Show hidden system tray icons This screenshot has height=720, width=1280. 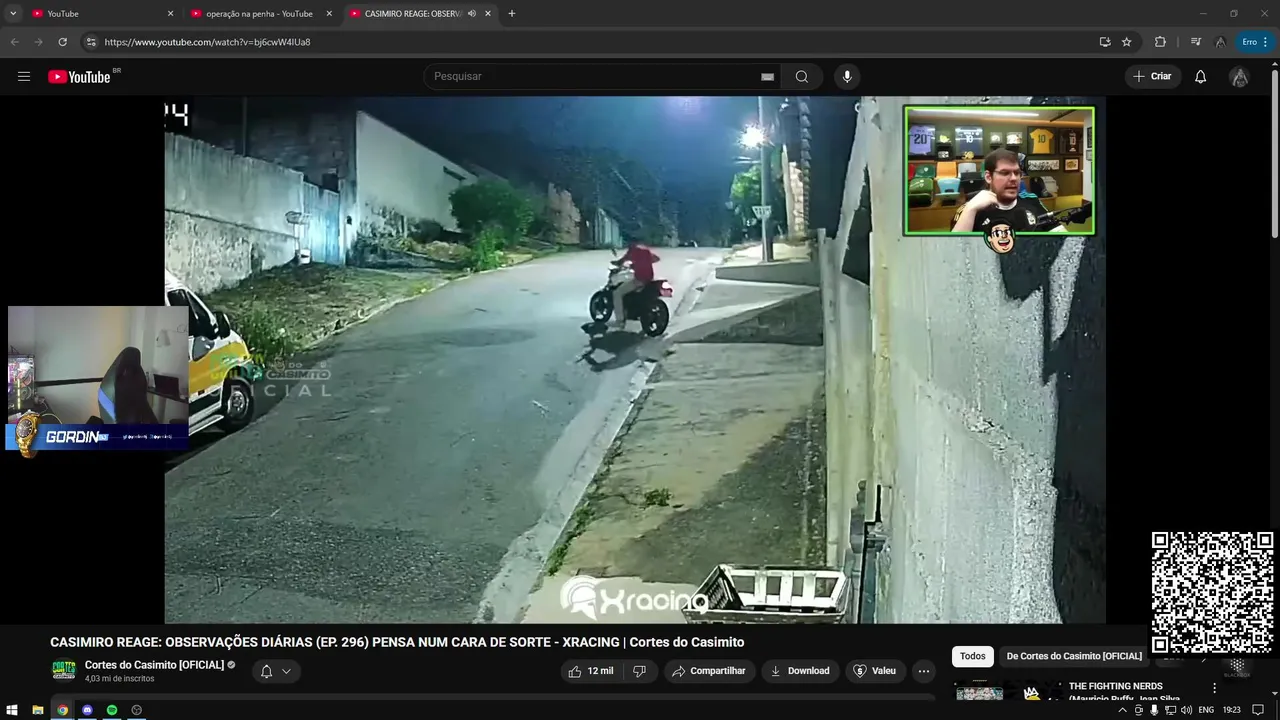click(1122, 710)
